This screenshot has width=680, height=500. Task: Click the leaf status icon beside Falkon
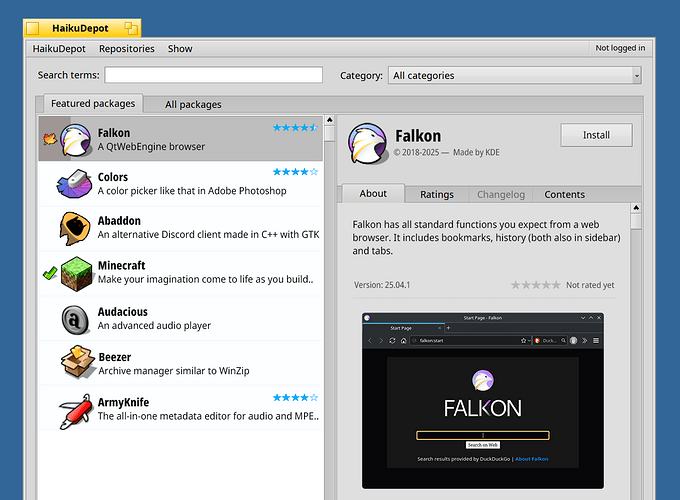click(x=50, y=139)
